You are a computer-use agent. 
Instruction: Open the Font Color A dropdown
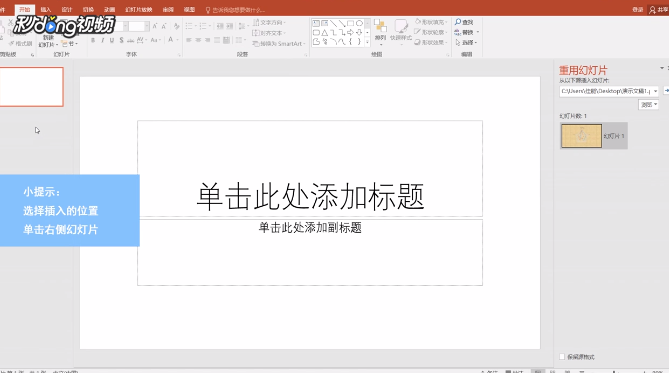point(177,40)
